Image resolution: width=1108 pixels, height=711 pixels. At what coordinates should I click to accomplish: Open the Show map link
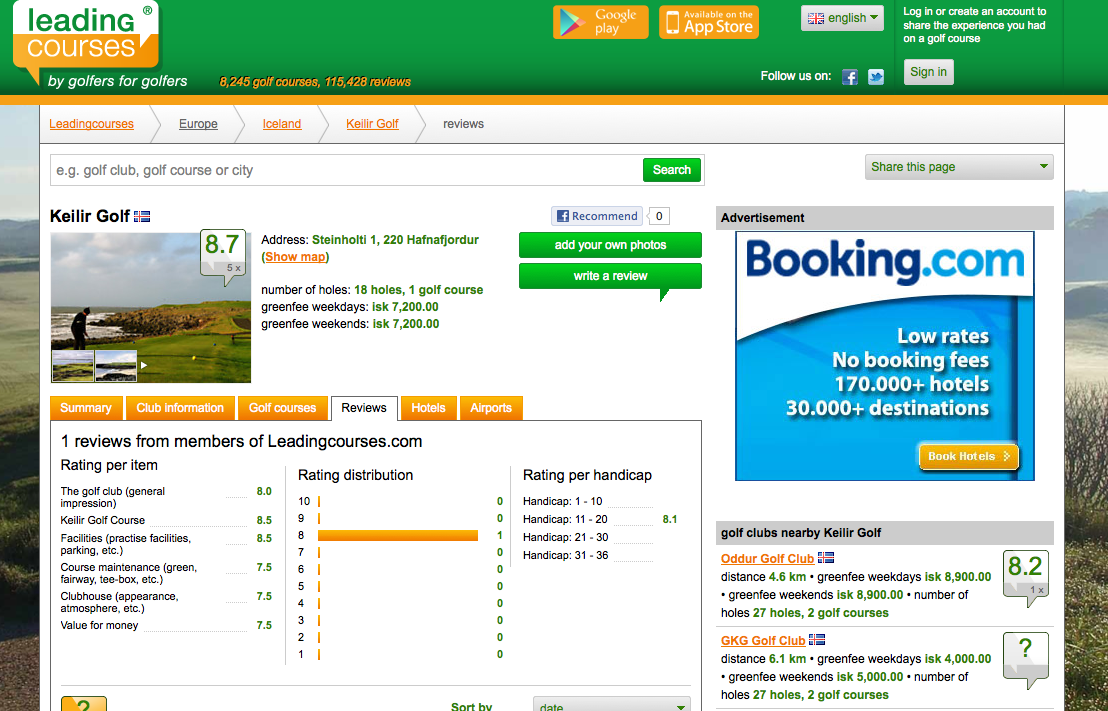point(295,257)
